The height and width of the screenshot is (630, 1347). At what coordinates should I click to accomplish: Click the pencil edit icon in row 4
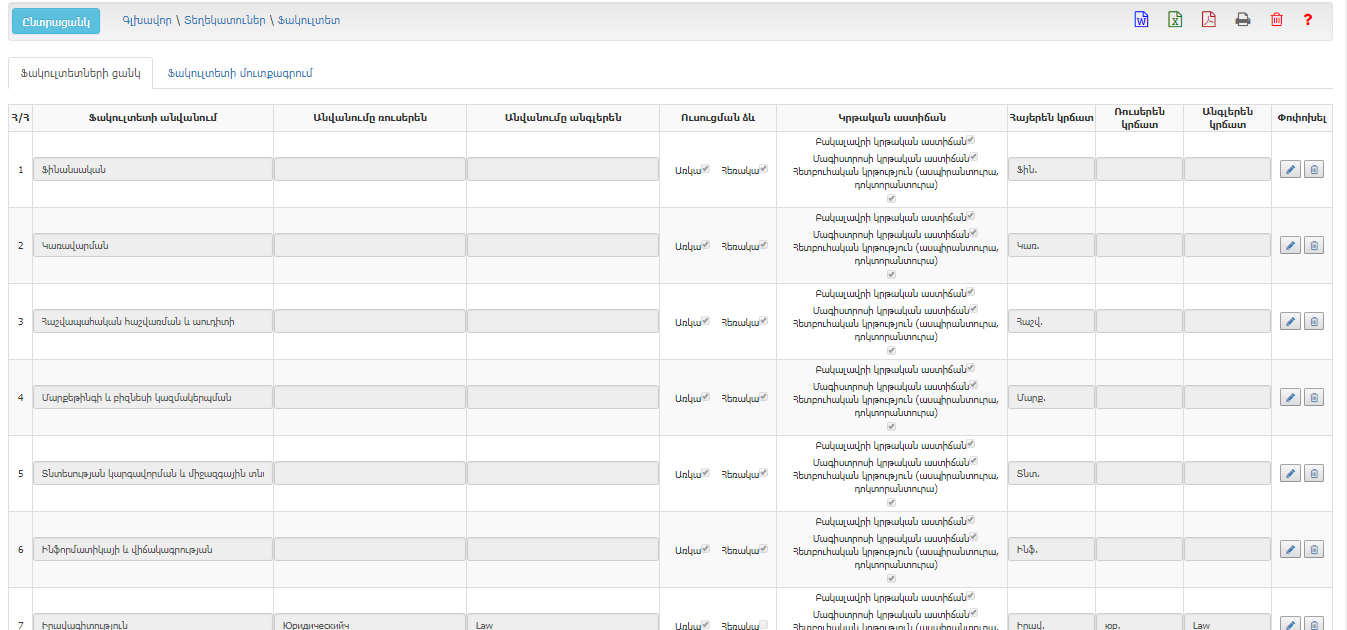(1290, 398)
